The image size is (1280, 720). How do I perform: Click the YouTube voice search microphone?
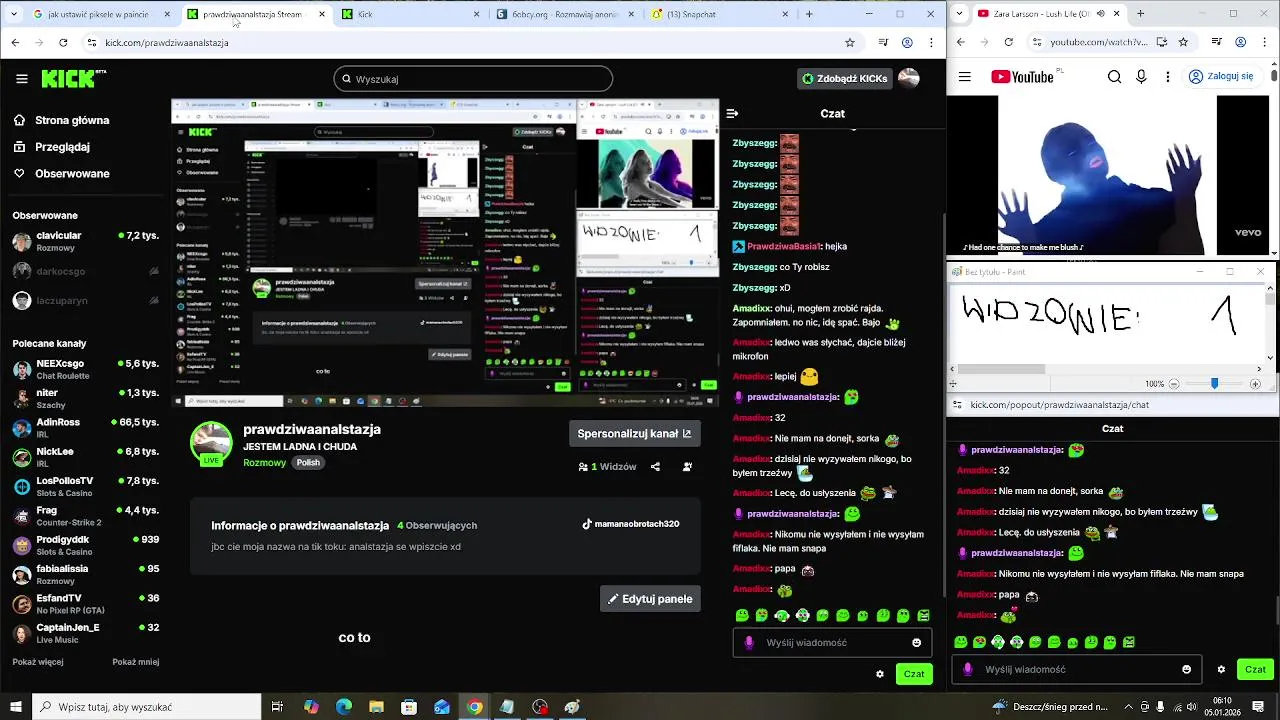coord(1141,77)
